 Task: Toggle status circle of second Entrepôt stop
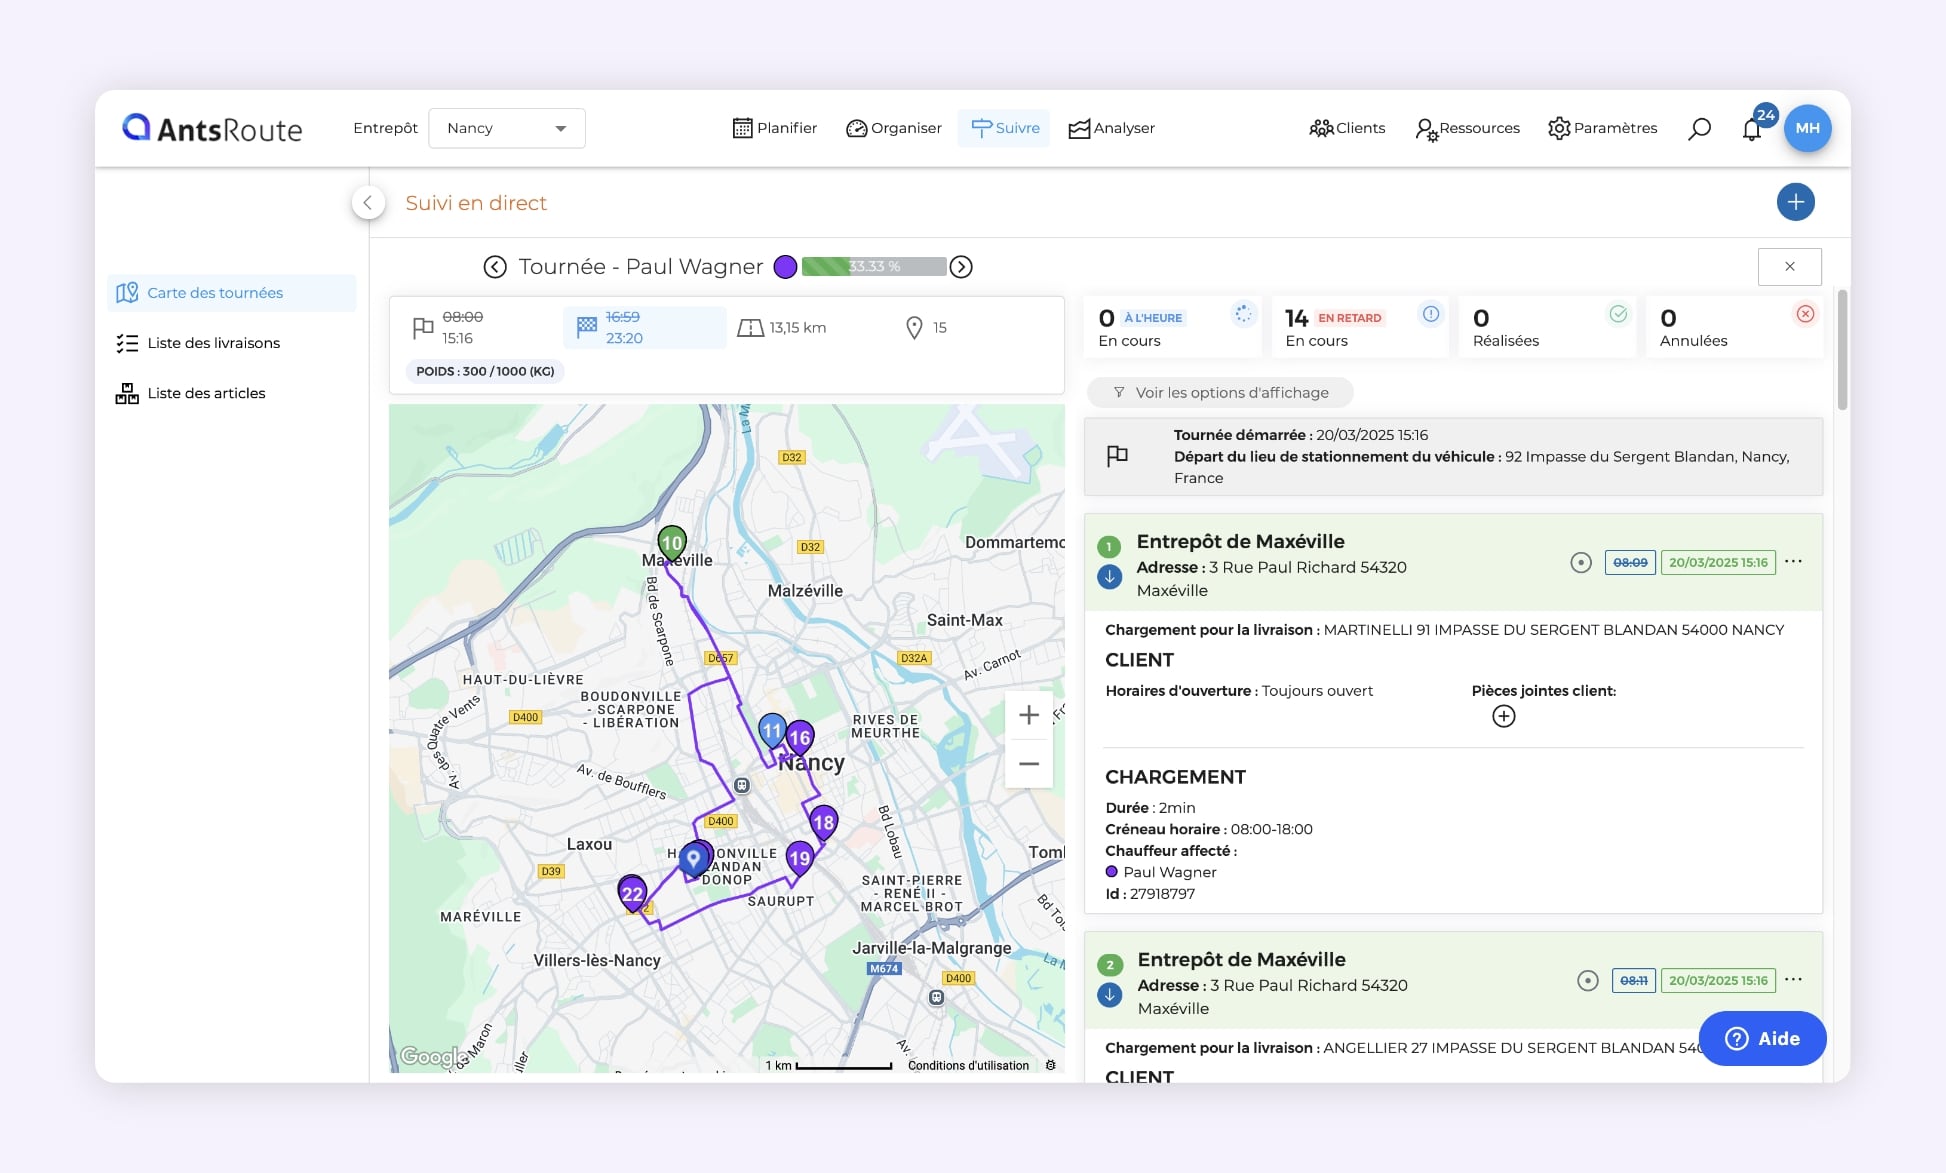(1587, 980)
